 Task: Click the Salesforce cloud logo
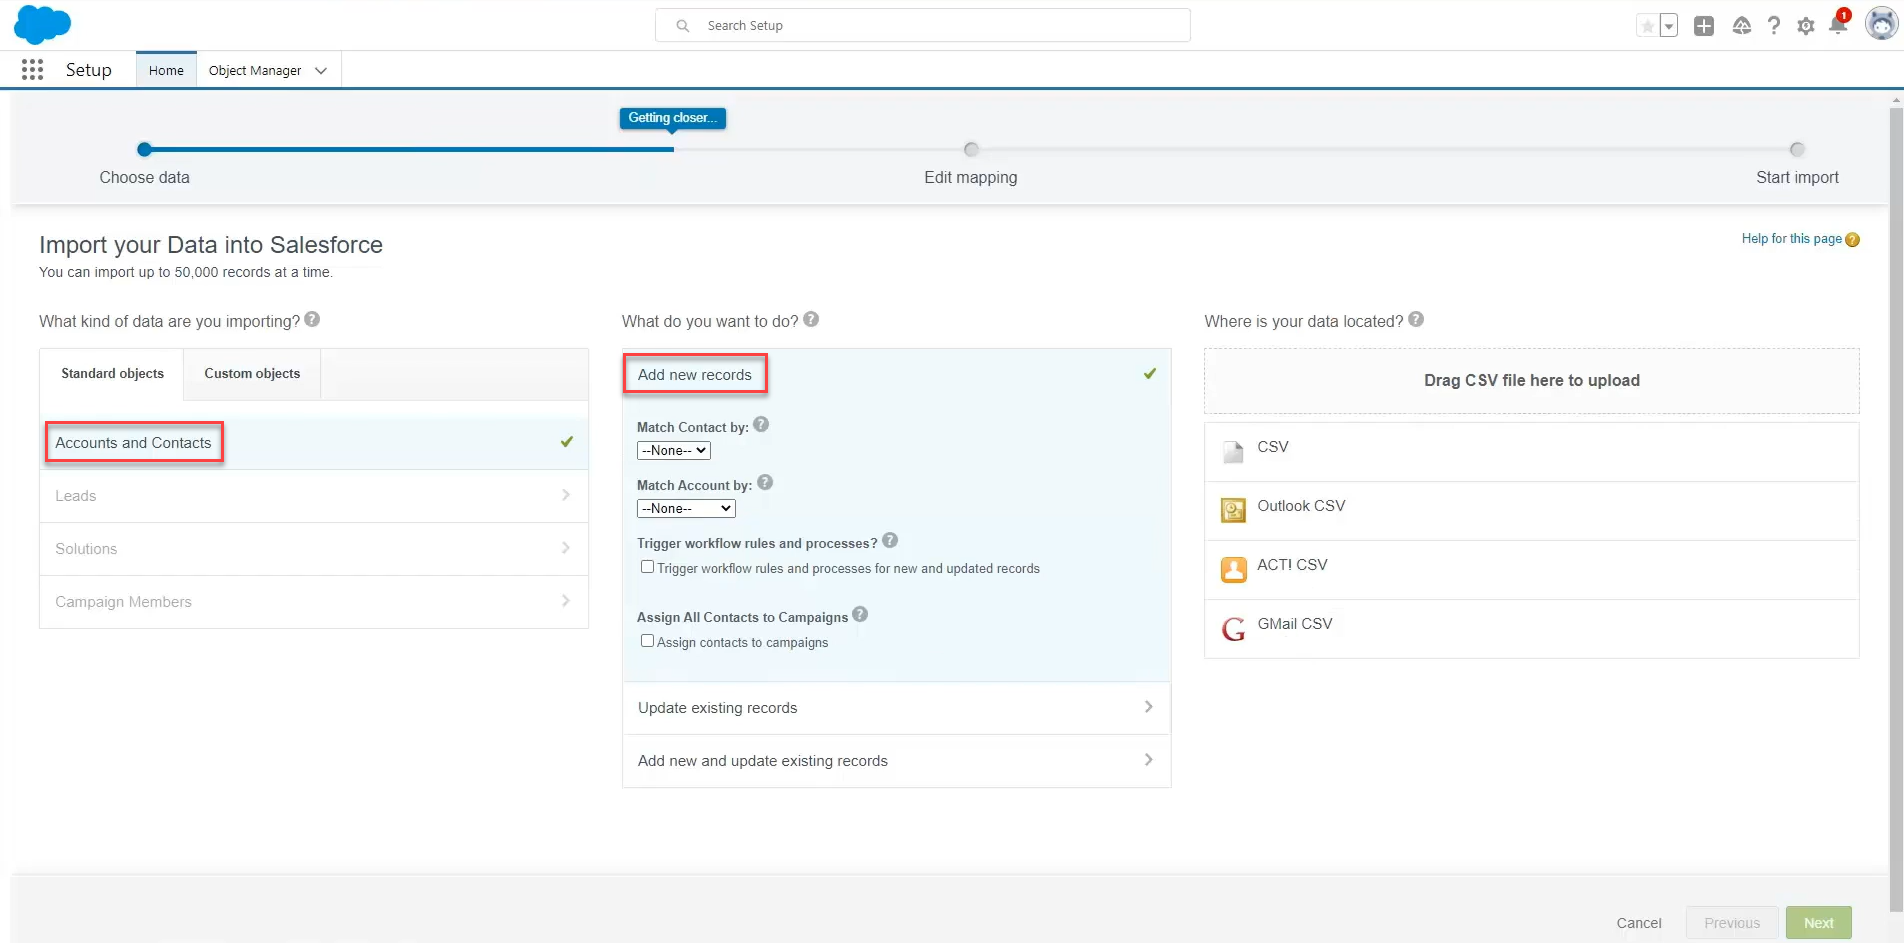click(42, 24)
